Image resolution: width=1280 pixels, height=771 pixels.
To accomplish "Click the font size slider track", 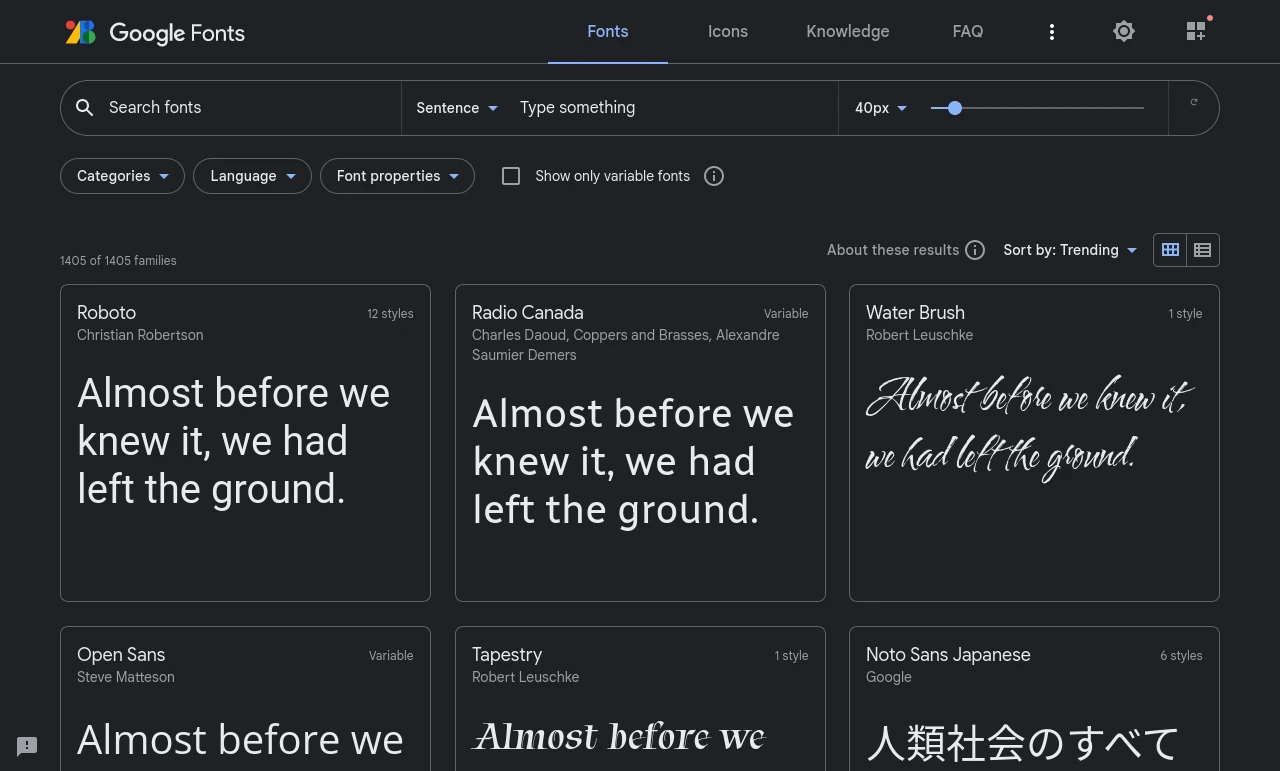I will (x=1038, y=108).
